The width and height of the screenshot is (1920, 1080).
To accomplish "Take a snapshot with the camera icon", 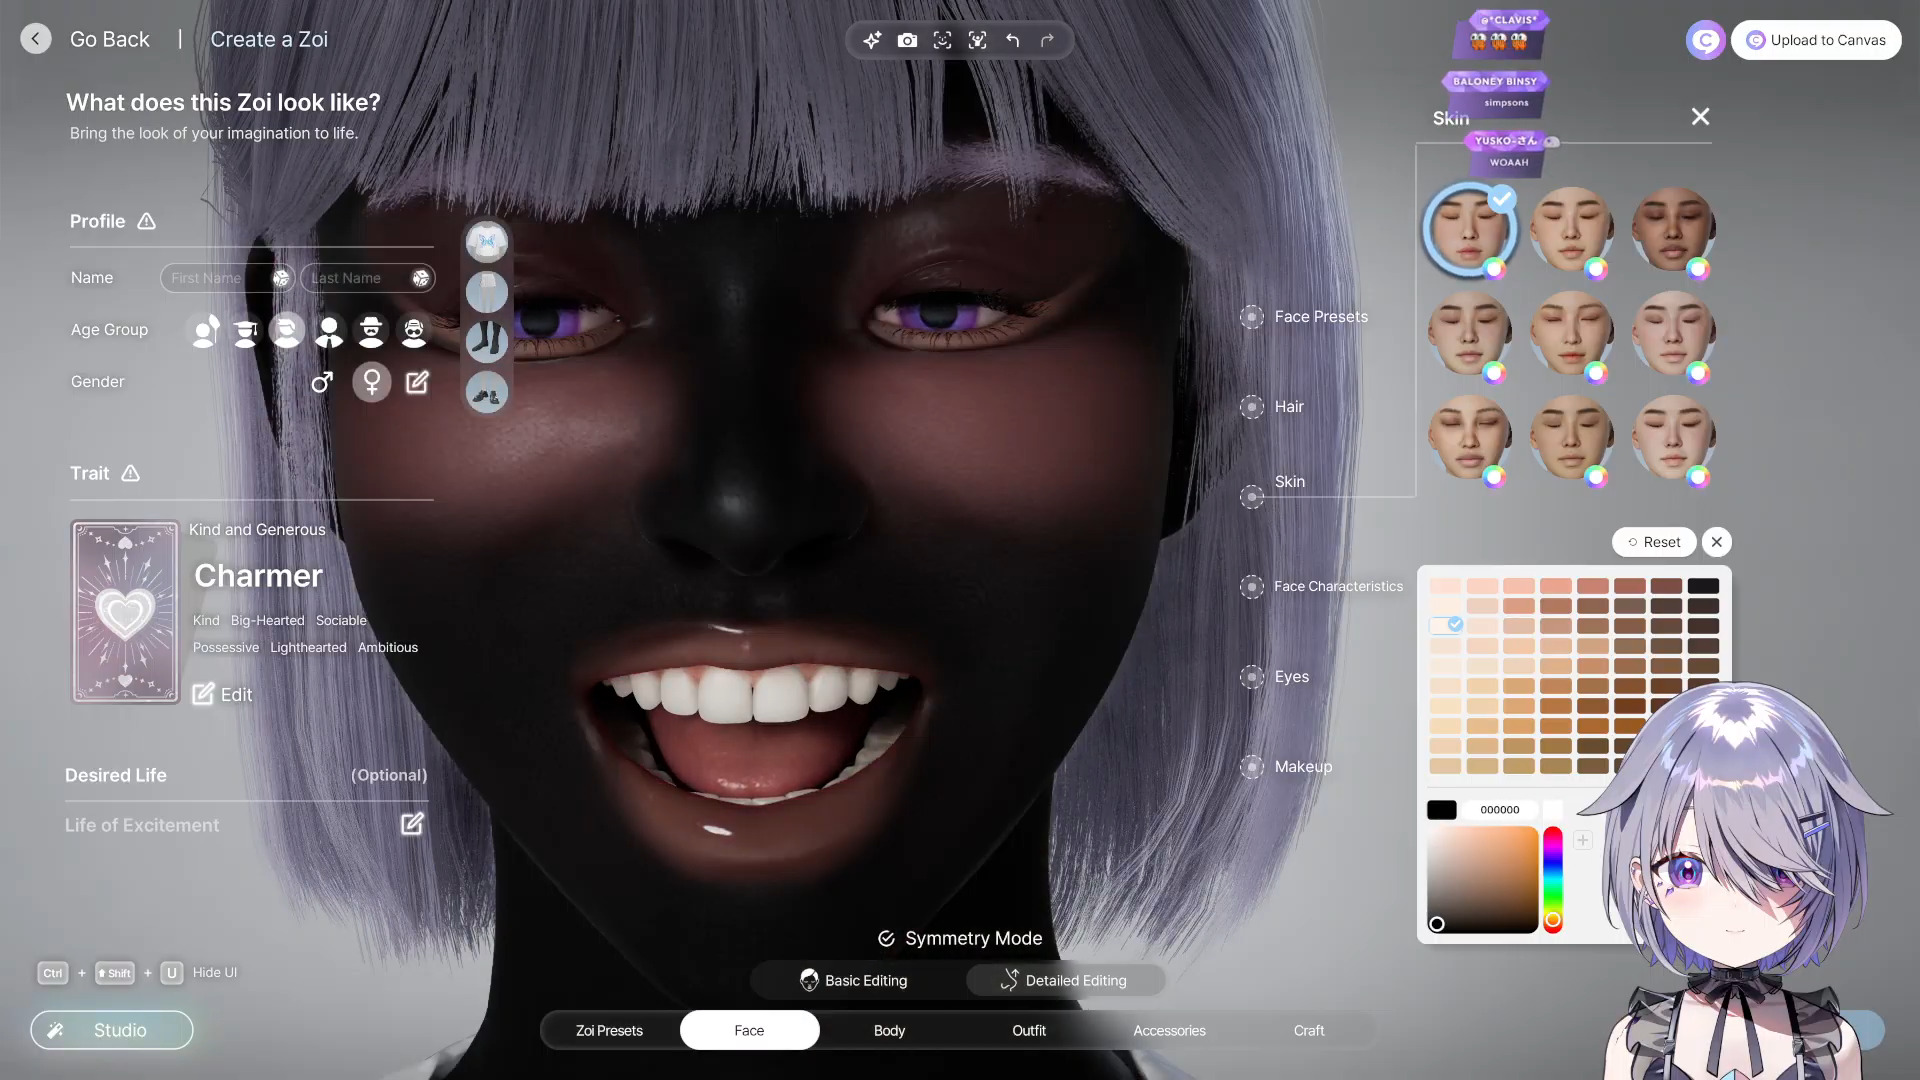I will [x=907, y=40].
